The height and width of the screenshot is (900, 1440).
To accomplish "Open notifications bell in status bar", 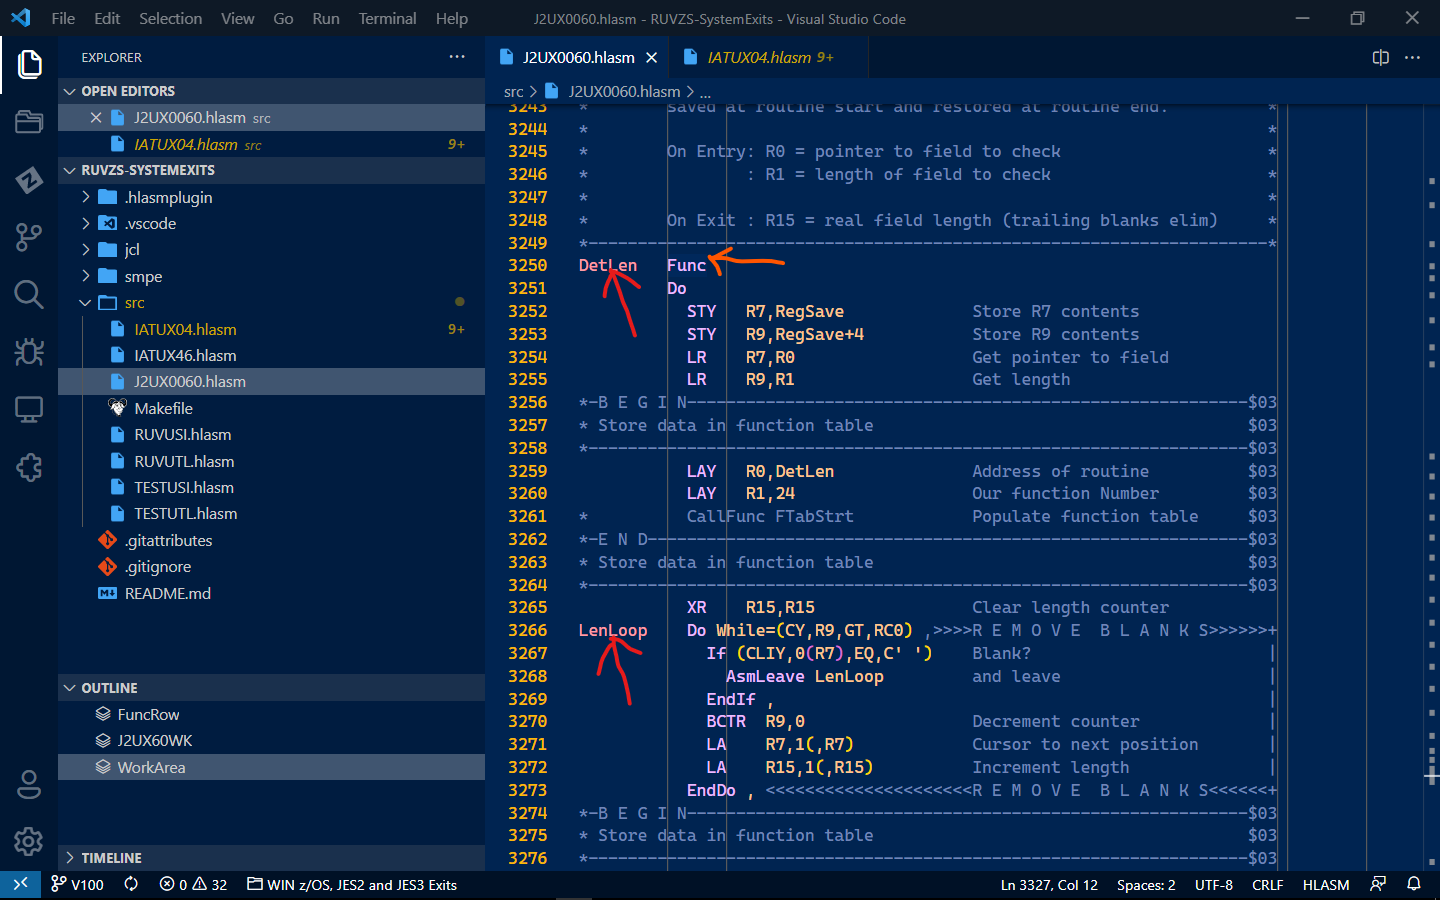I will pos(1414,885).
